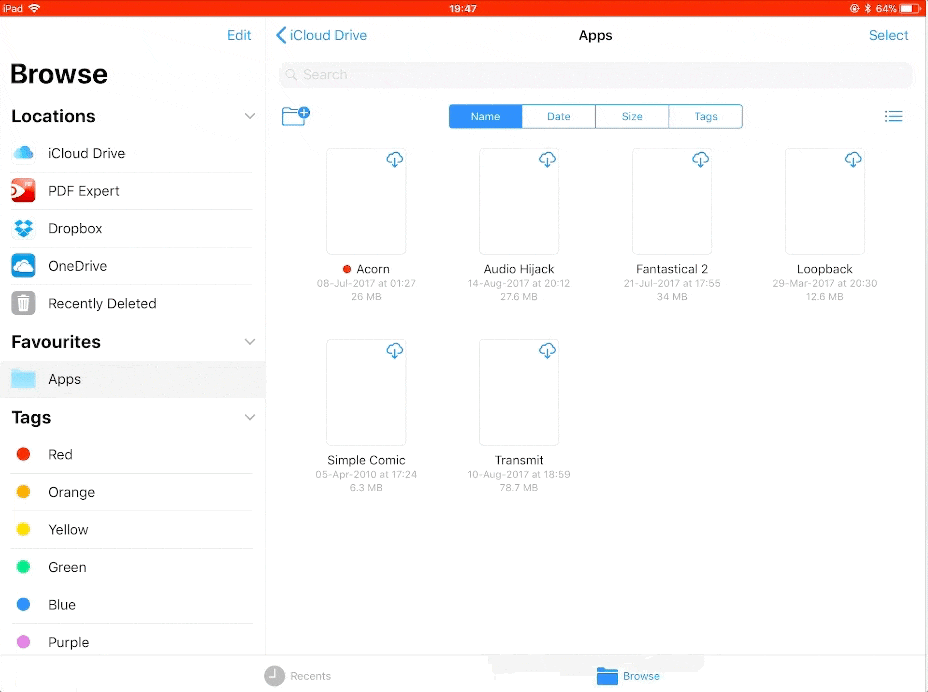Screen dimensions: 928x692
Task: Open PDF Expert location
Action: click(132, 191)
